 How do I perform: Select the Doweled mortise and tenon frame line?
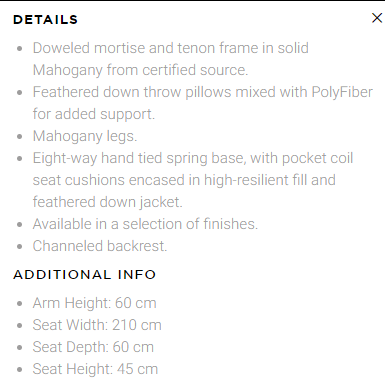pos(171,48)
